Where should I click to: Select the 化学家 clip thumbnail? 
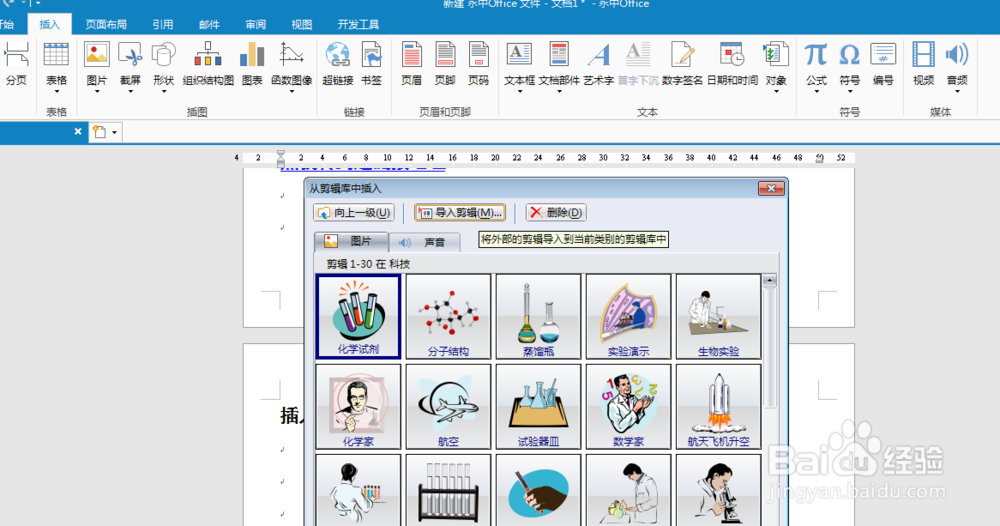coord(358,406)
